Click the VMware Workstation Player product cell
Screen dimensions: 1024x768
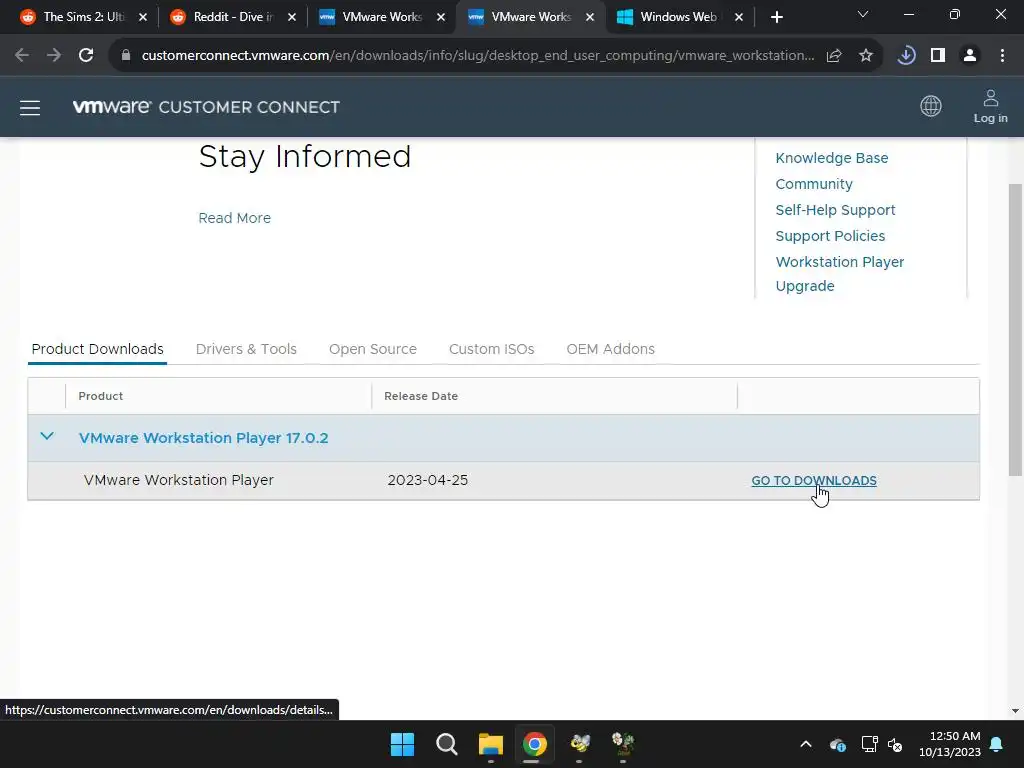pos(178,481)
